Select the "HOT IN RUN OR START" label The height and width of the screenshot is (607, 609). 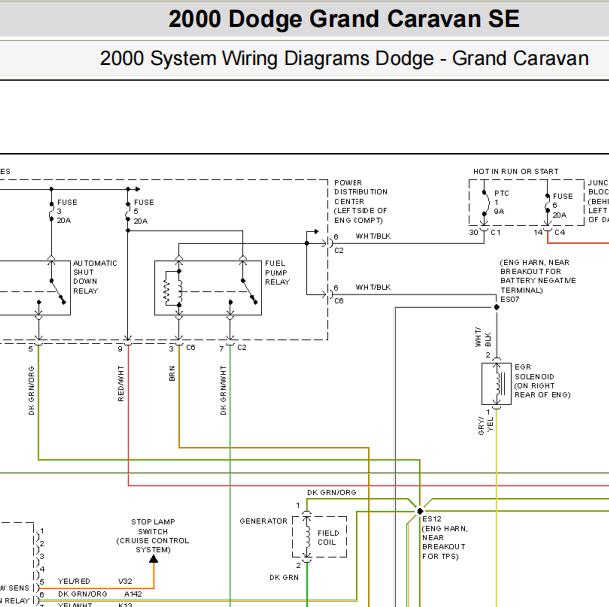[515, 171]
